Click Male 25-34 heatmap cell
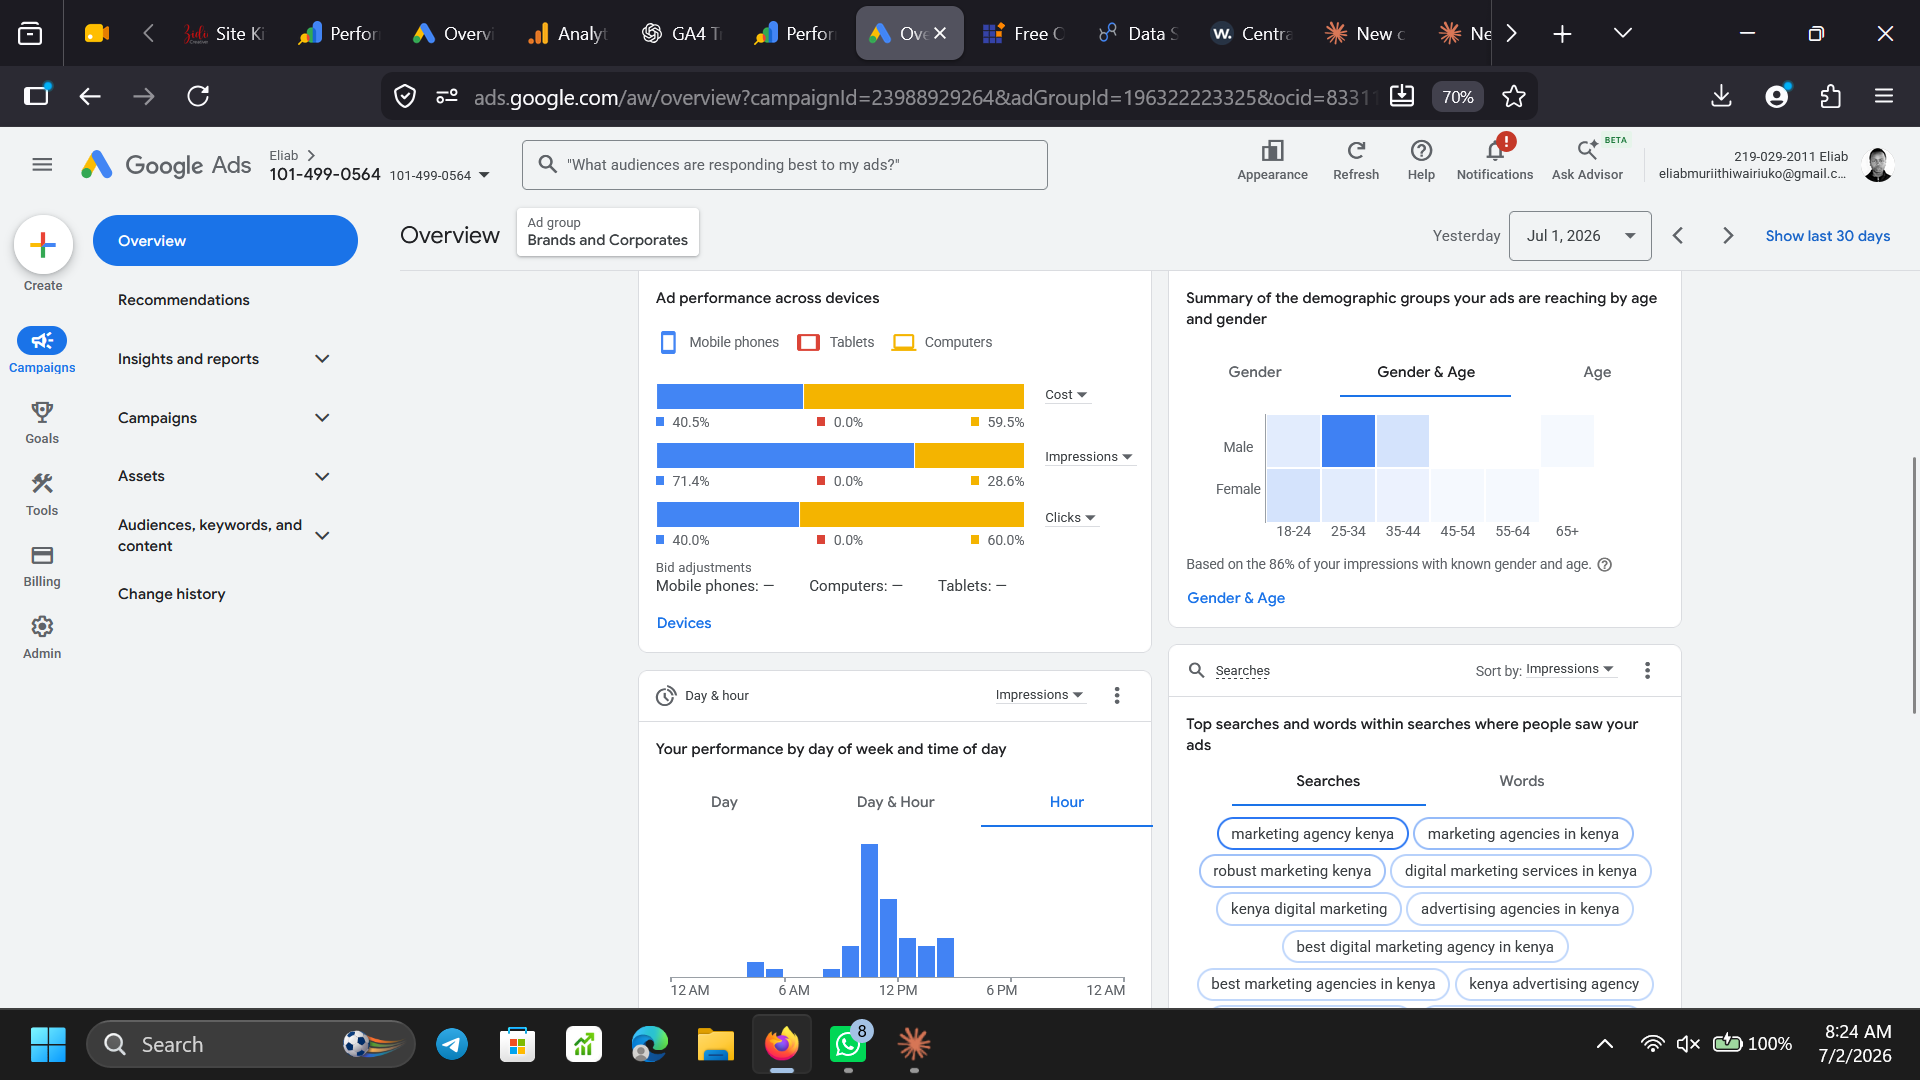Screen dimensions: 1920x1080 (x=1347, y=441)
